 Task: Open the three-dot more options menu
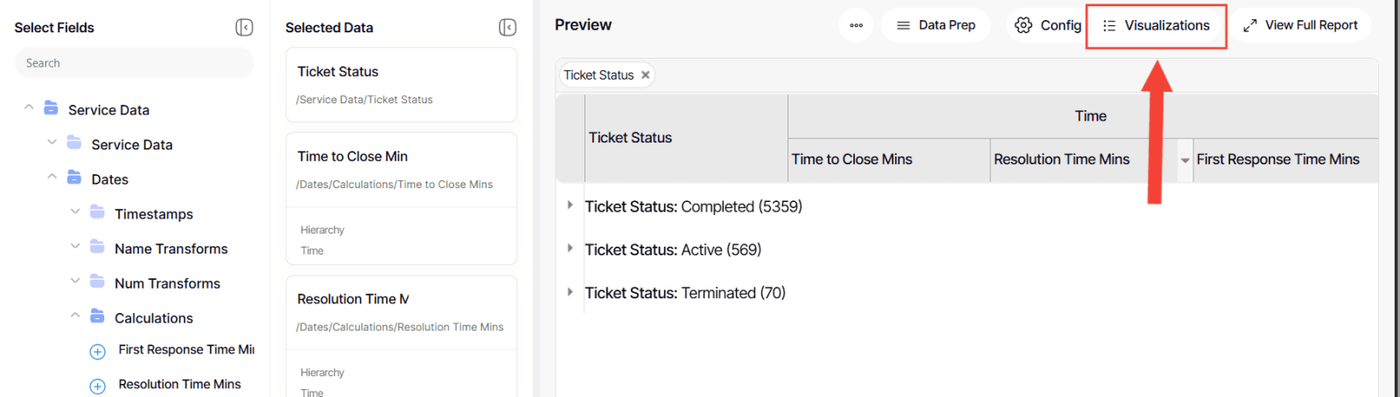tap(856, 25)
